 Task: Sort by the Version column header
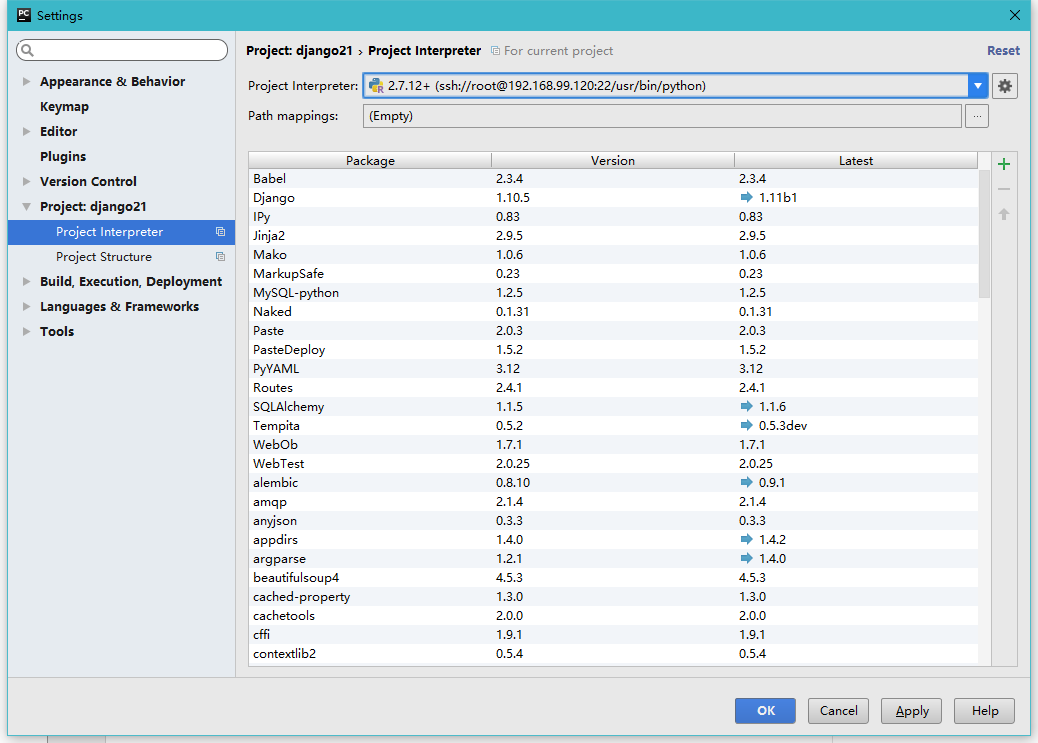click(x=613, y=160)
